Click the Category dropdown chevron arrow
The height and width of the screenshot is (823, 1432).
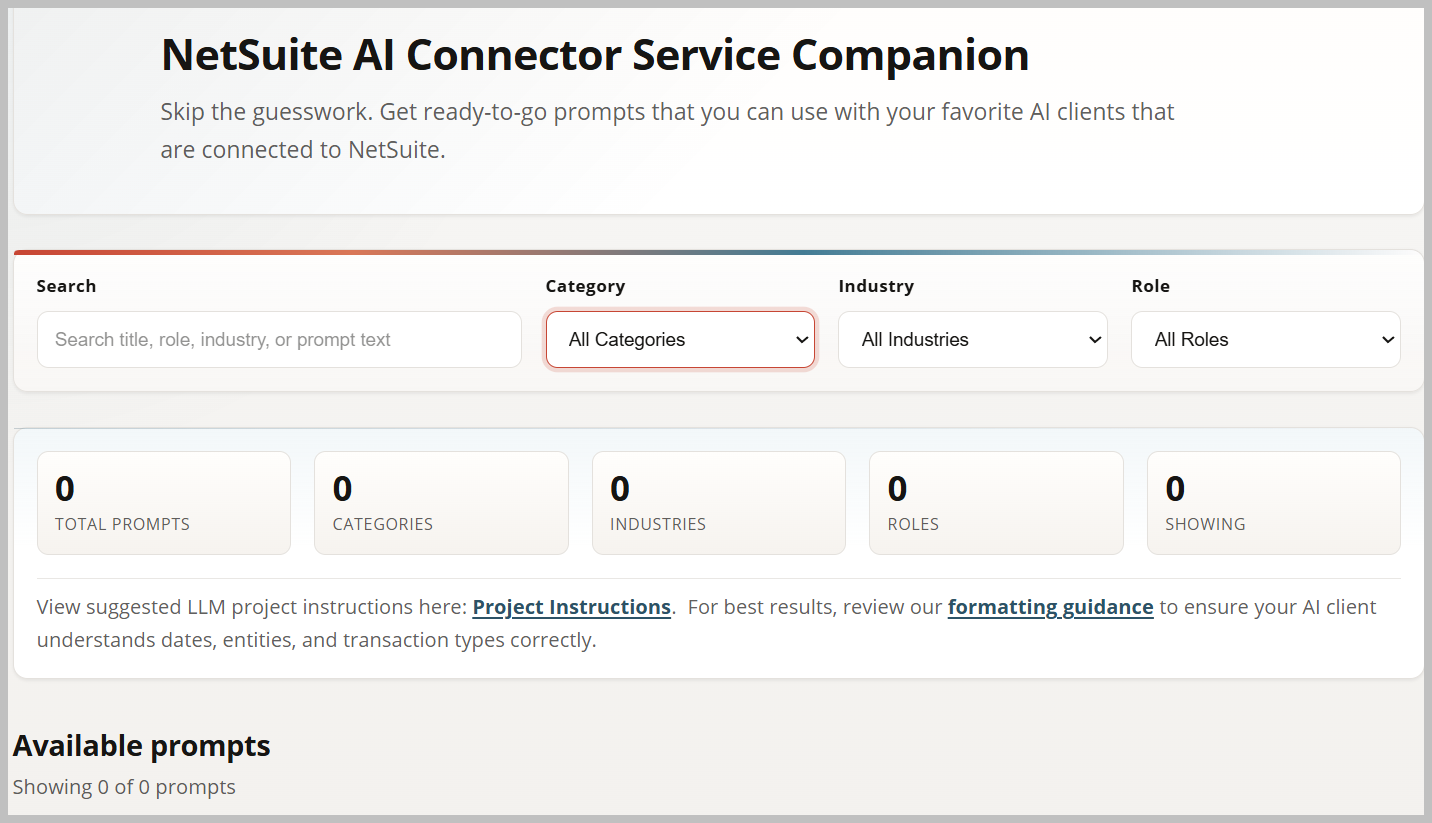click(x=802, y=340)
